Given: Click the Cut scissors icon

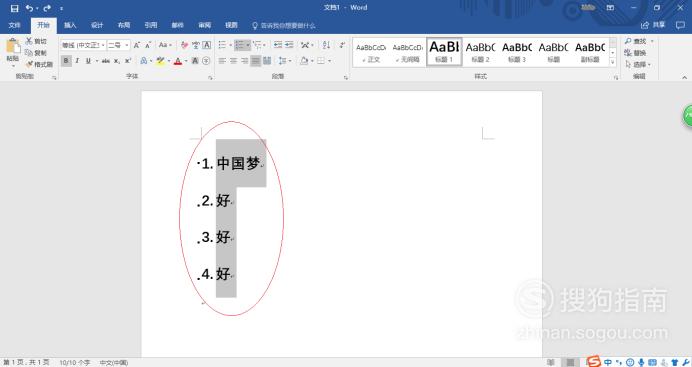Looking at the screenshot, I should pyautogui.click(x=29, y=41).
